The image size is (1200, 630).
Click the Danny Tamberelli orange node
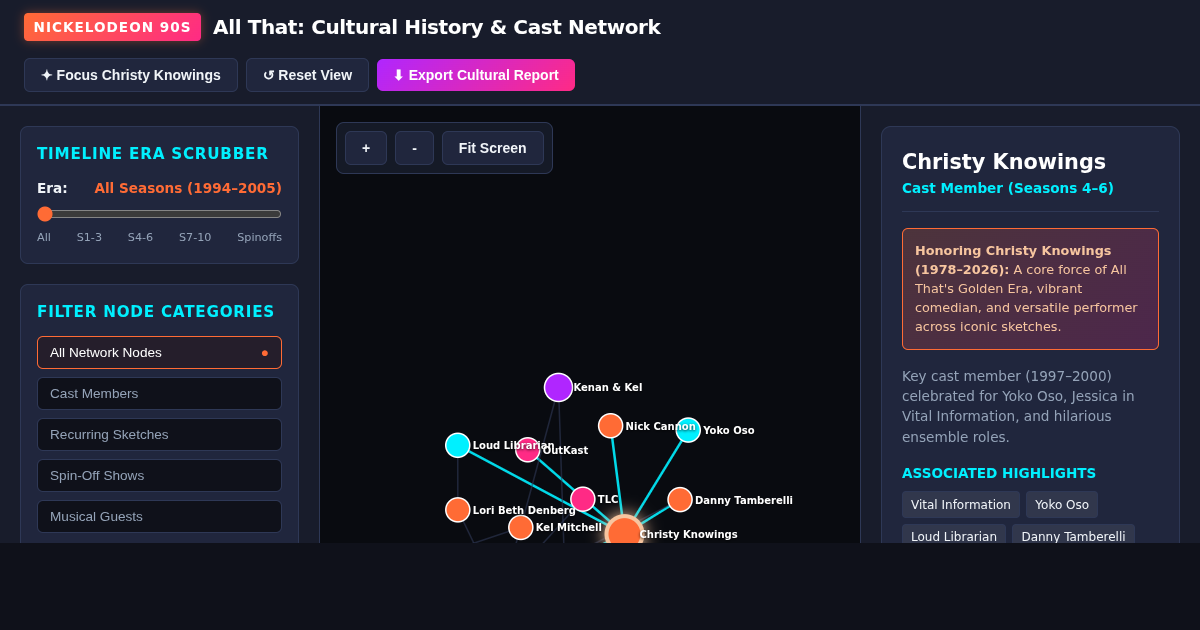[680, 499]
